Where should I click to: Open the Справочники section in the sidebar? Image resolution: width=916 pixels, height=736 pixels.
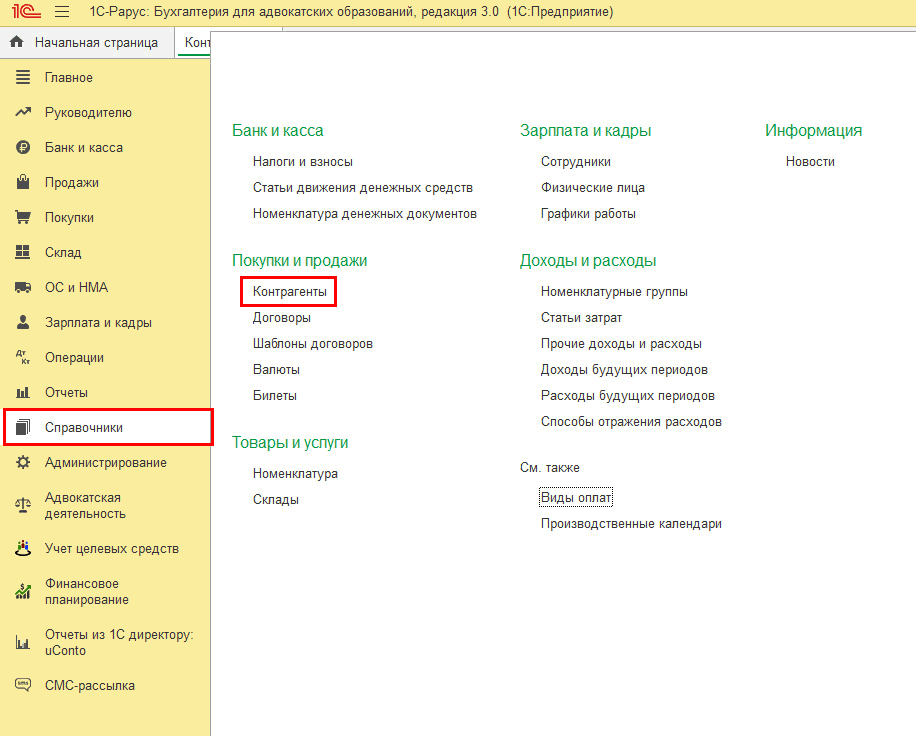[x=84, y=428]
